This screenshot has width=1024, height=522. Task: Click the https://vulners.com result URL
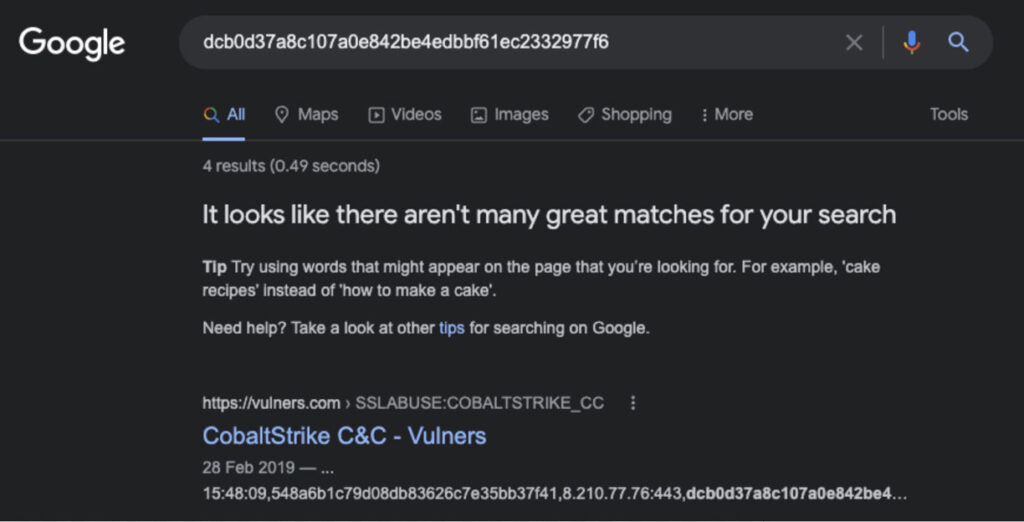coord(271,403)
